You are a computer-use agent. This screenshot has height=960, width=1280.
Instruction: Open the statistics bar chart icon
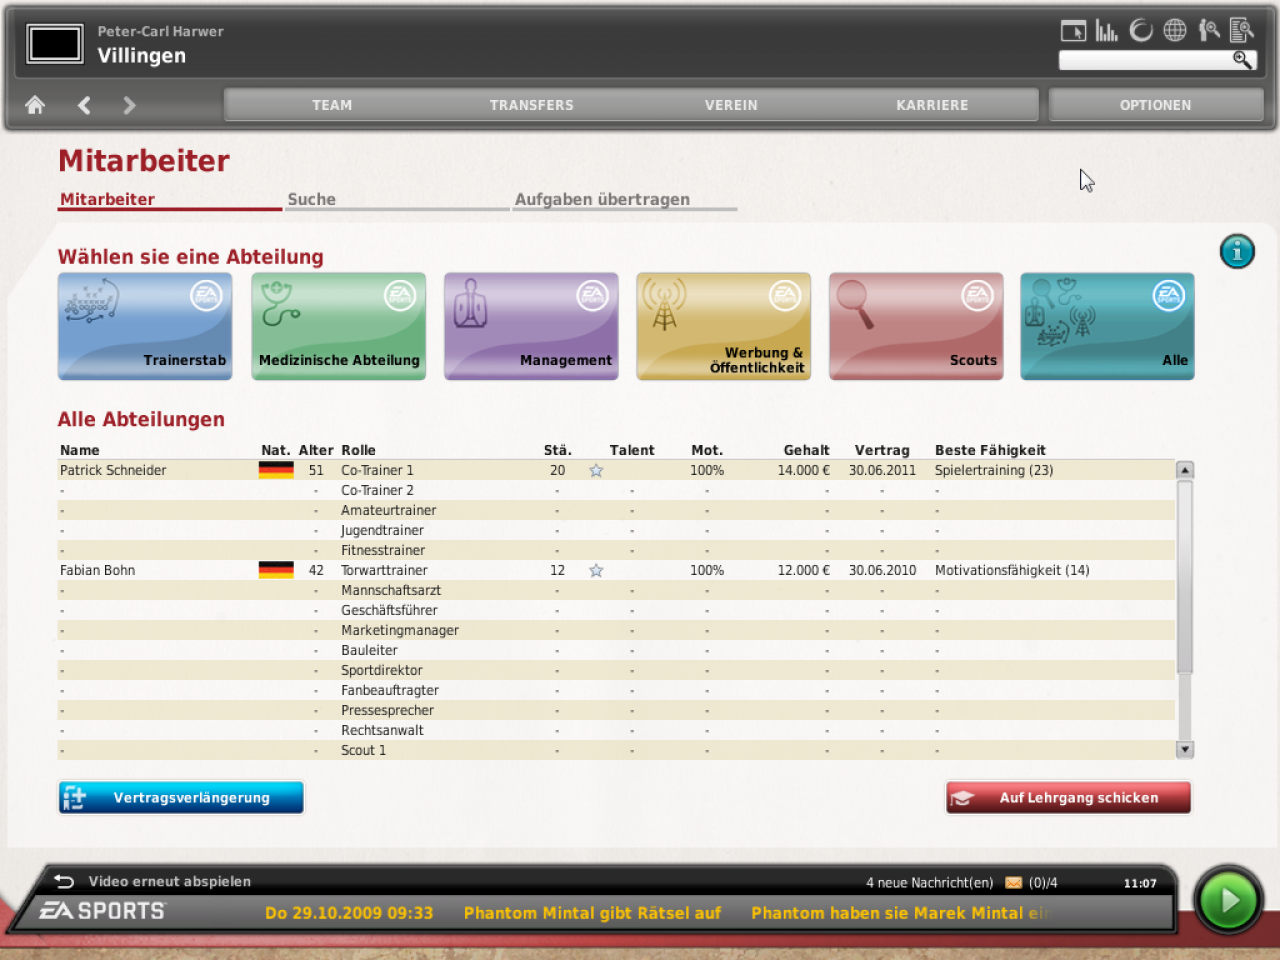(1106, 31)
